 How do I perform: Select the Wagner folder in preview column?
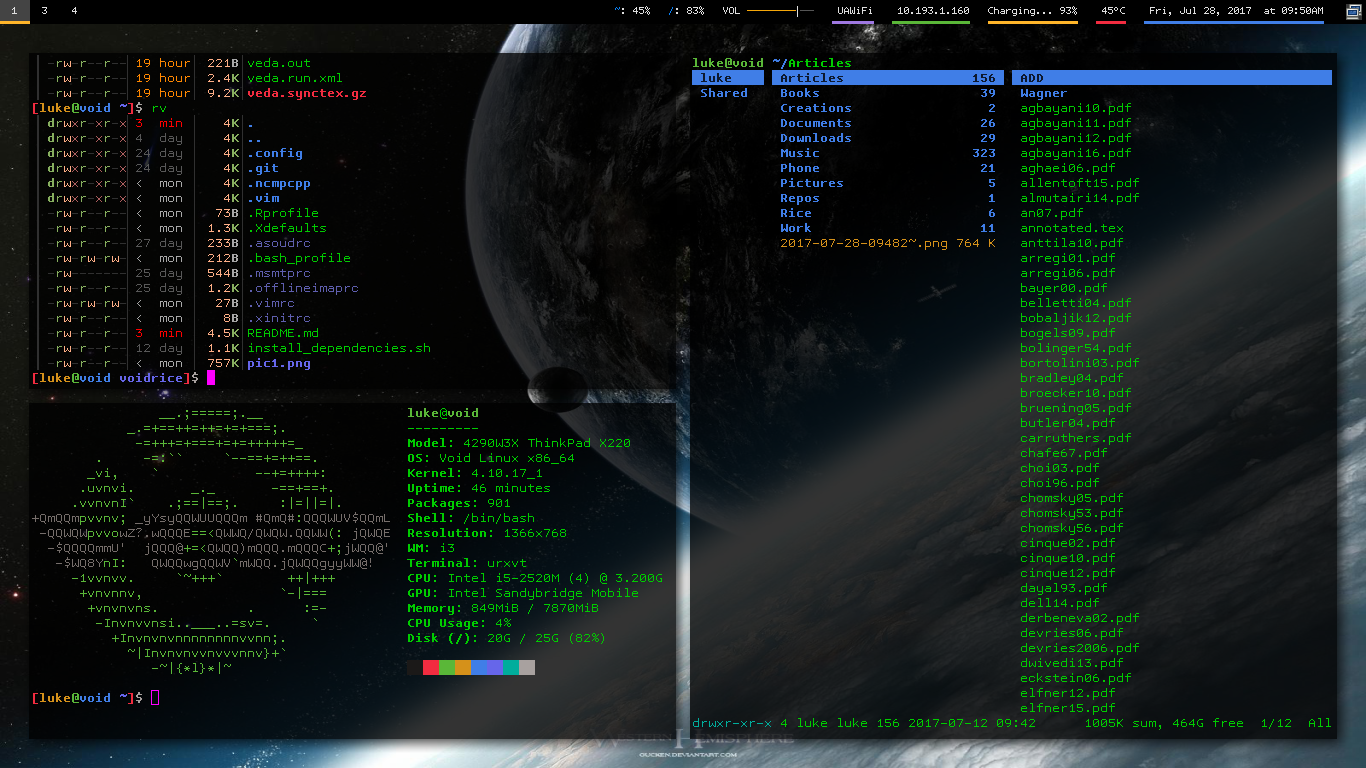(x=1043, y=93)
